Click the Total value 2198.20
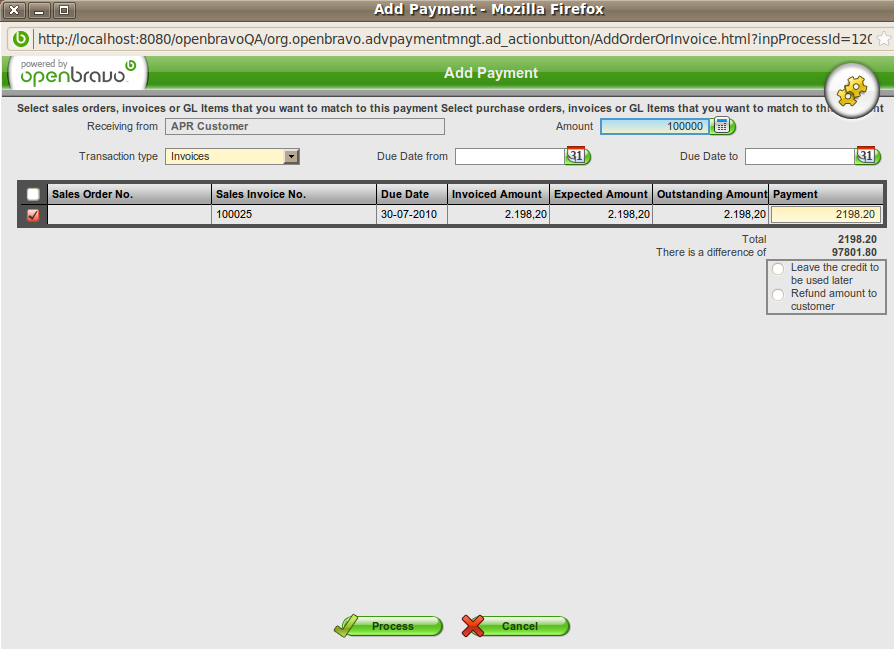Screen dimensions: 894x649 pyautogui.click(x=857, y=239)
